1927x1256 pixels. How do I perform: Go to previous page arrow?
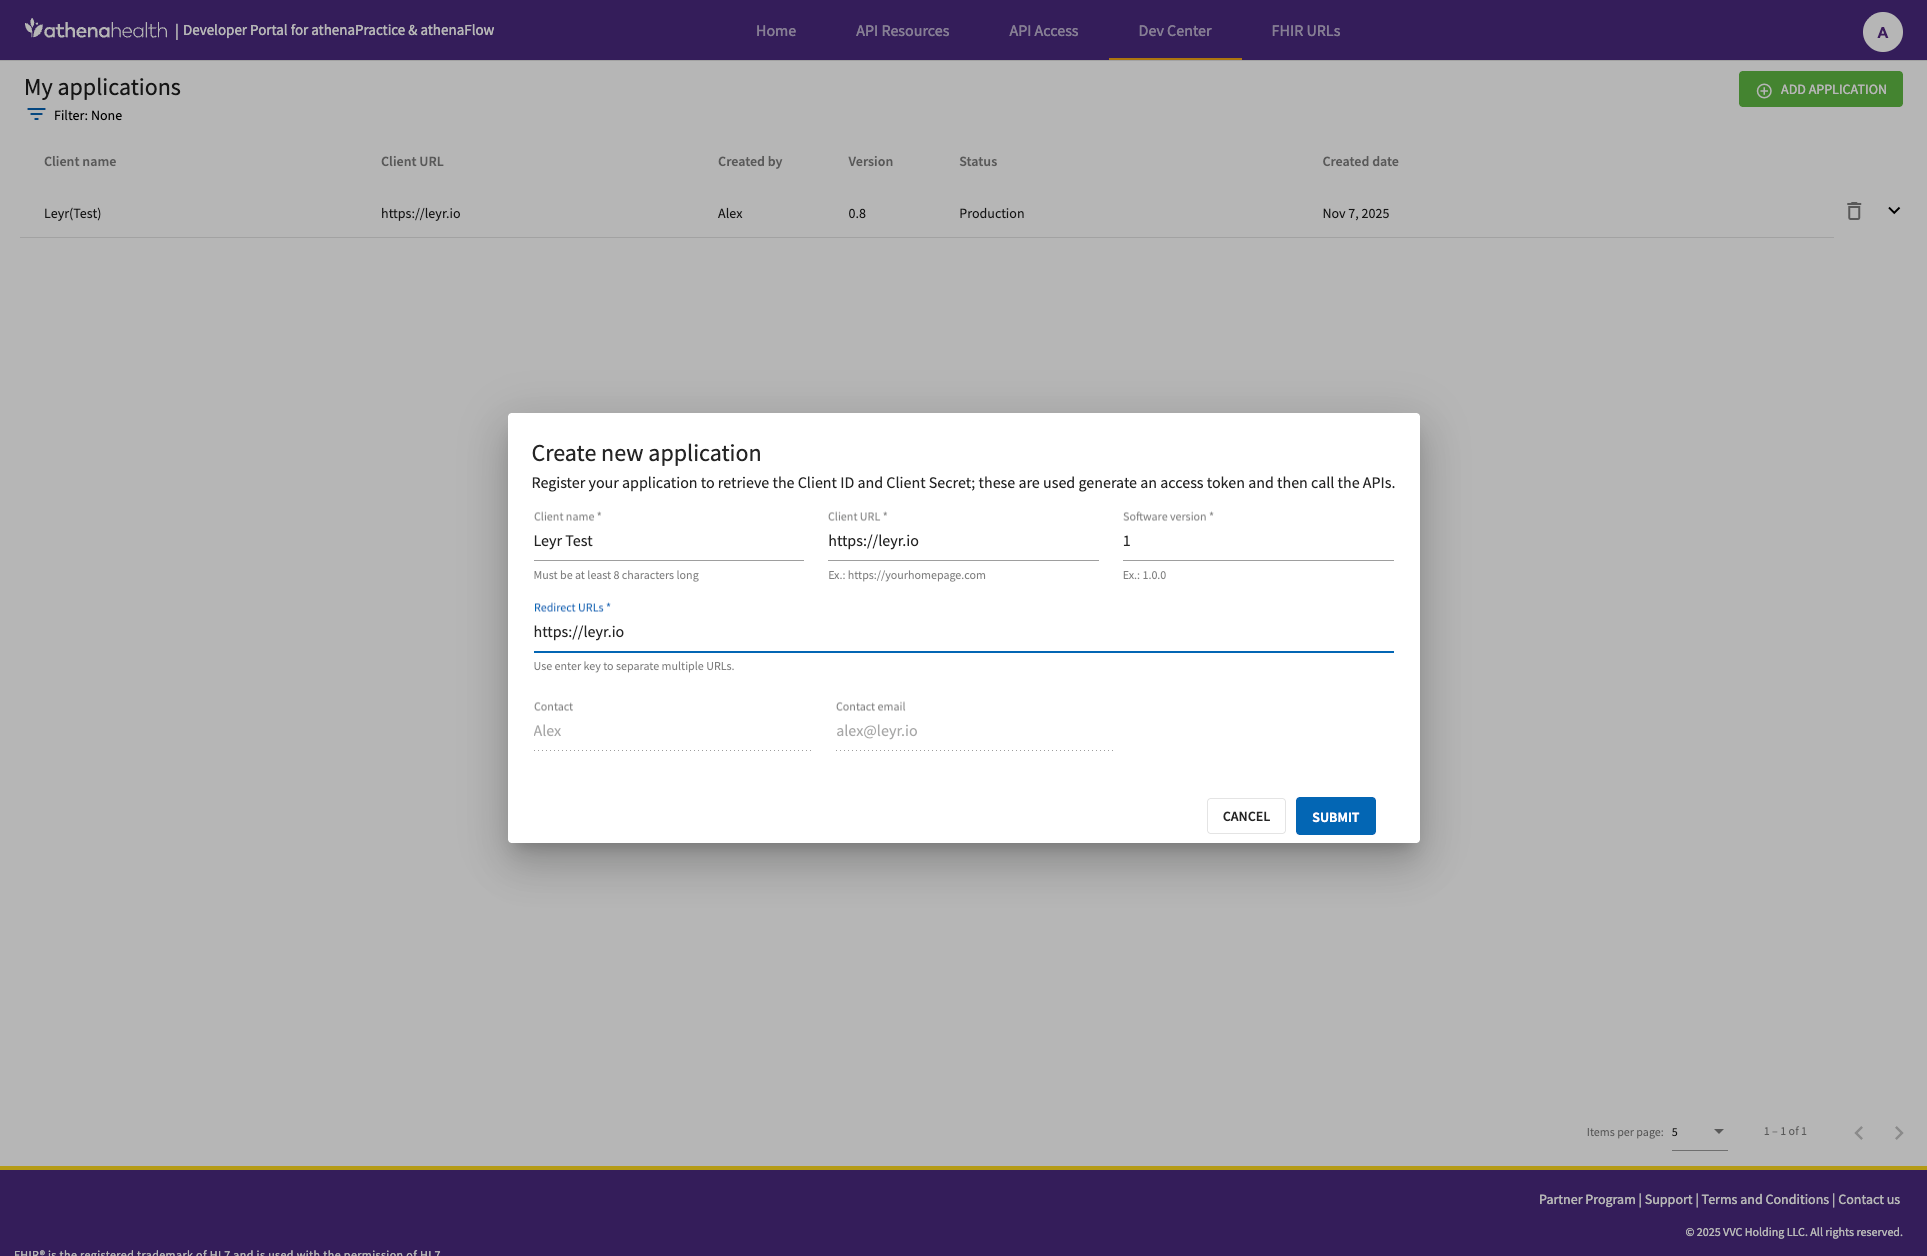click(1858, 1132)
